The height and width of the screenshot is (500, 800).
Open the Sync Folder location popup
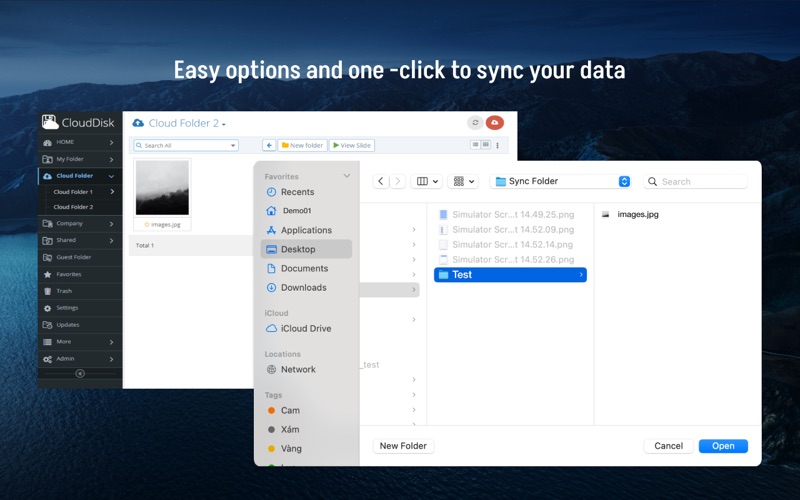(x=560, y=181)
